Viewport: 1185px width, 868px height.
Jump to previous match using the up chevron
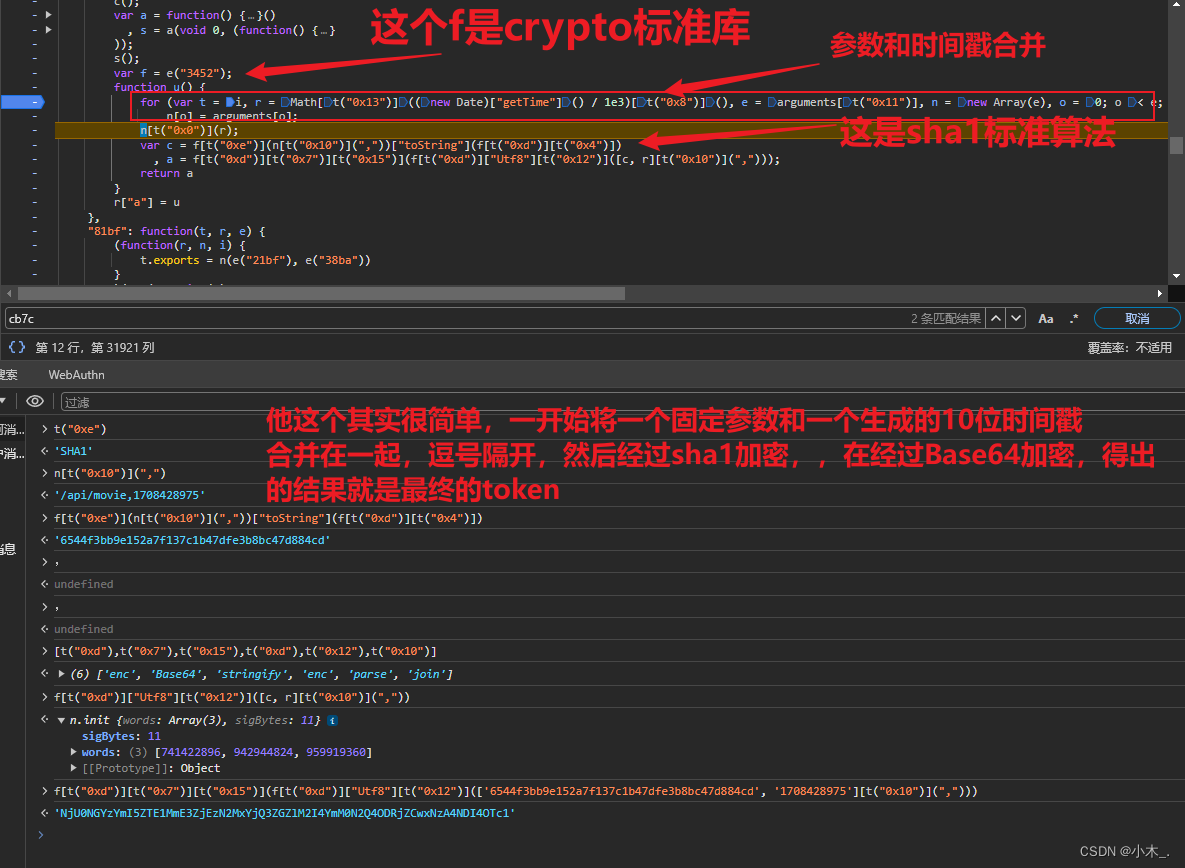click(995, 317)
